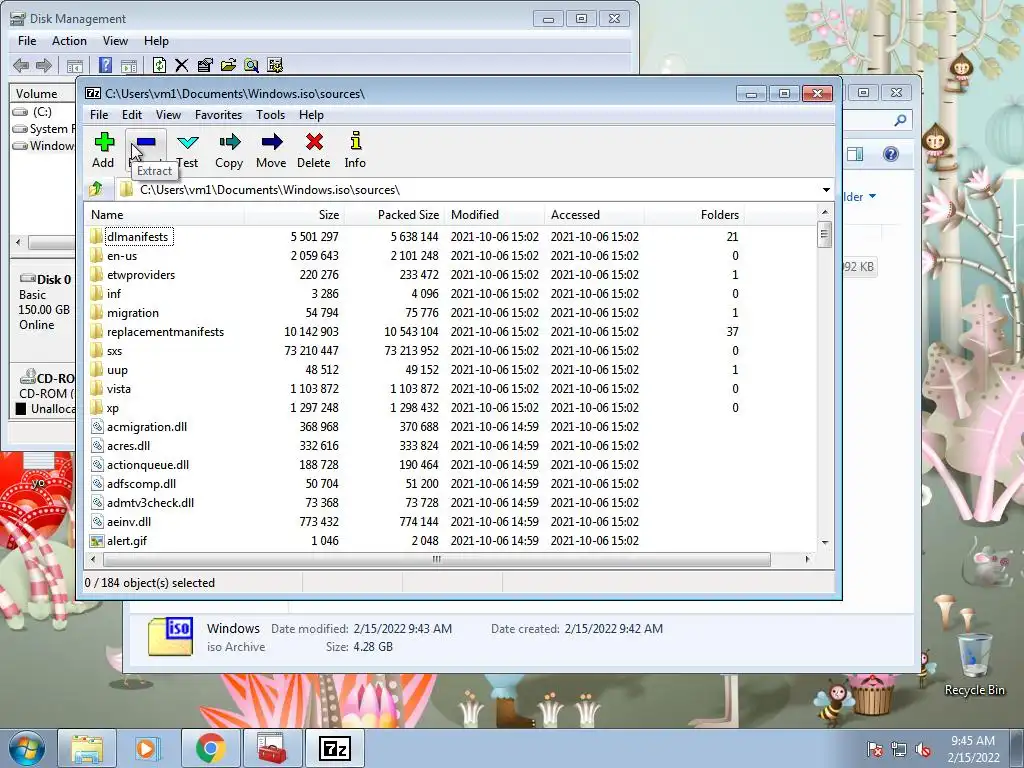Select the aeinv.dll file

click(129, 522)
